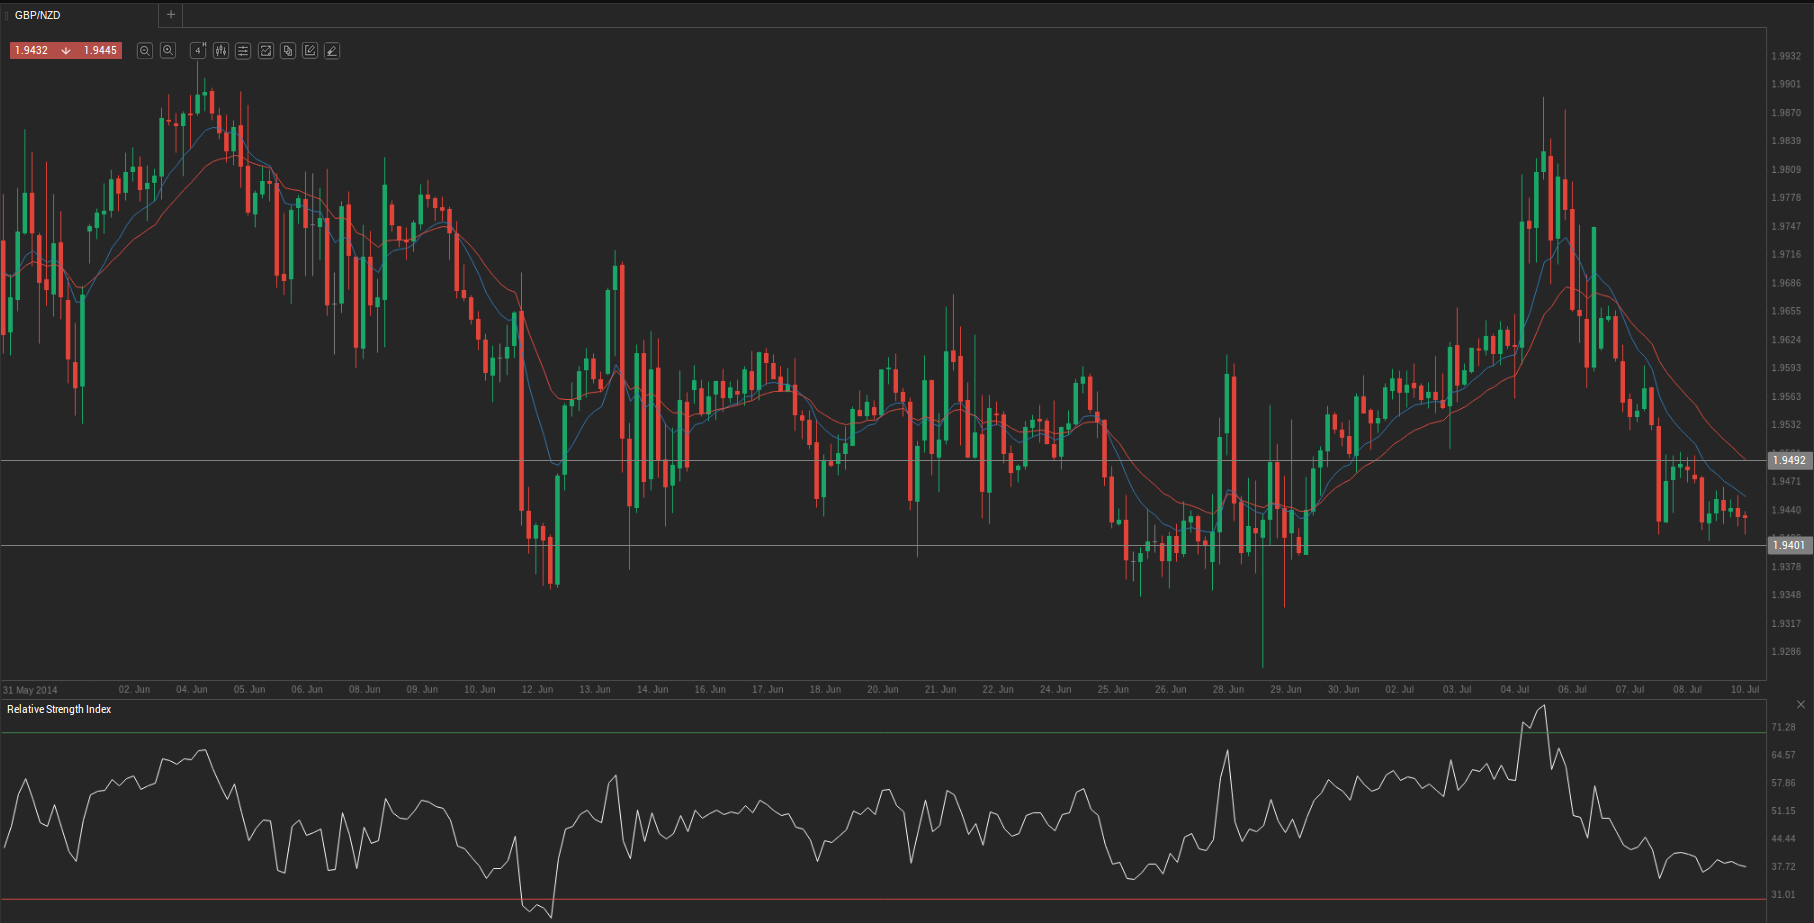1814x923 pixels.
Task: Select the eraser tool icon
Action: coord(332,51)
